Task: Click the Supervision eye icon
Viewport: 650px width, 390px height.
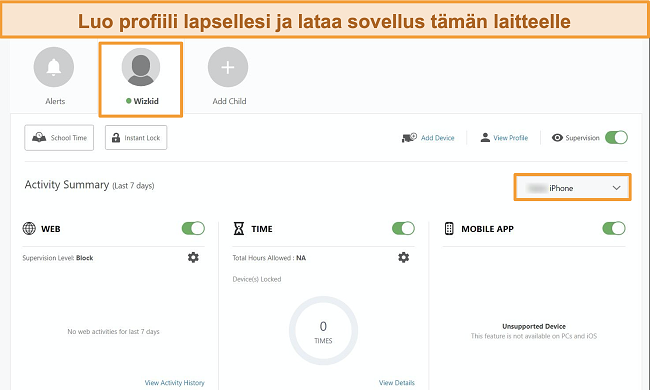Action: 557,138
